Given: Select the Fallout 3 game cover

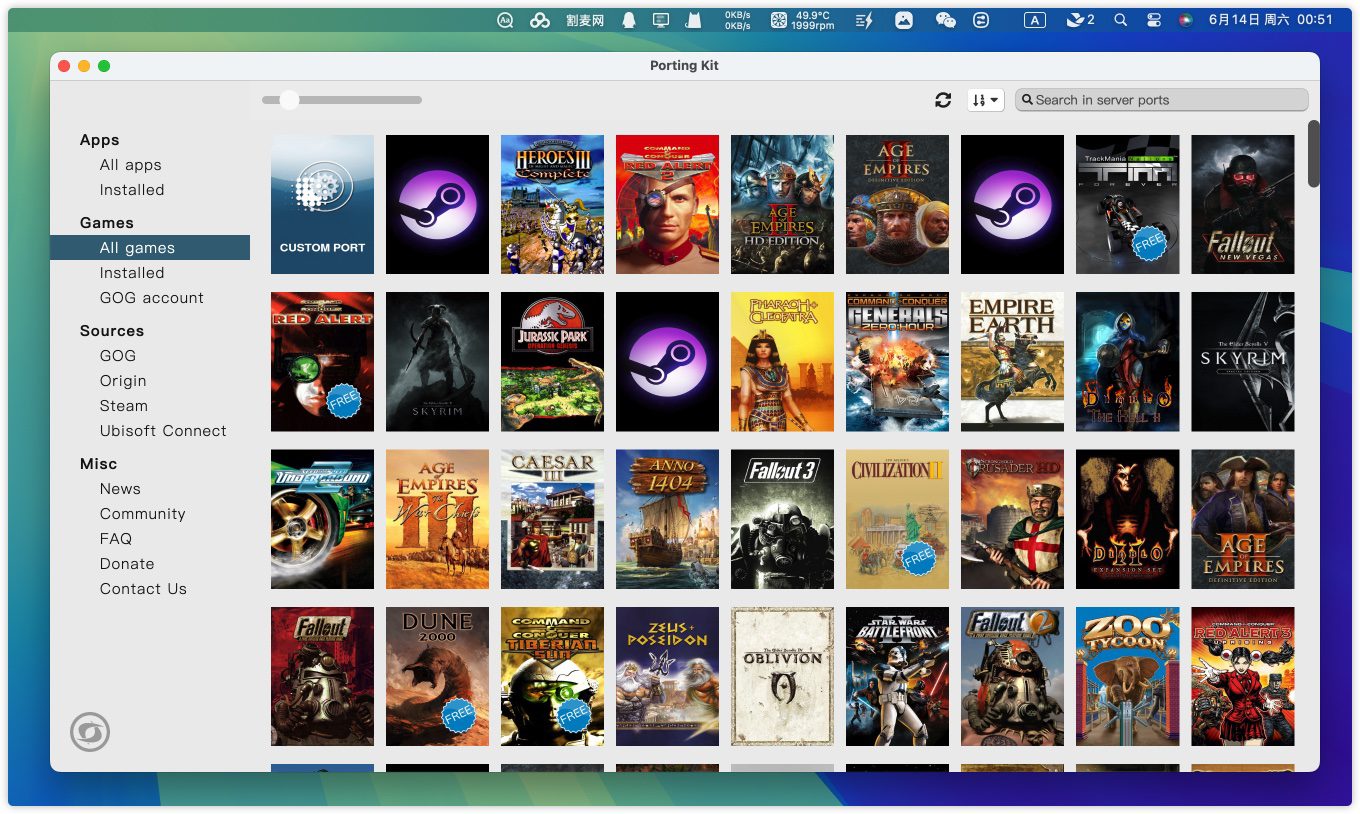Looking at the screenshot, I should [782, 519].
